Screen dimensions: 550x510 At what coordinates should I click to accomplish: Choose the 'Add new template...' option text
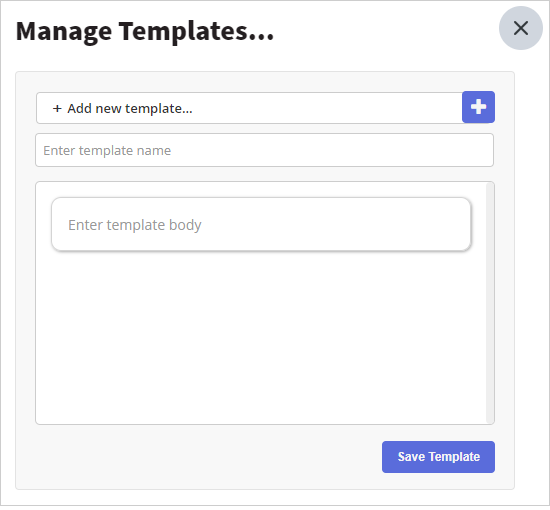(x=130, y=108)
